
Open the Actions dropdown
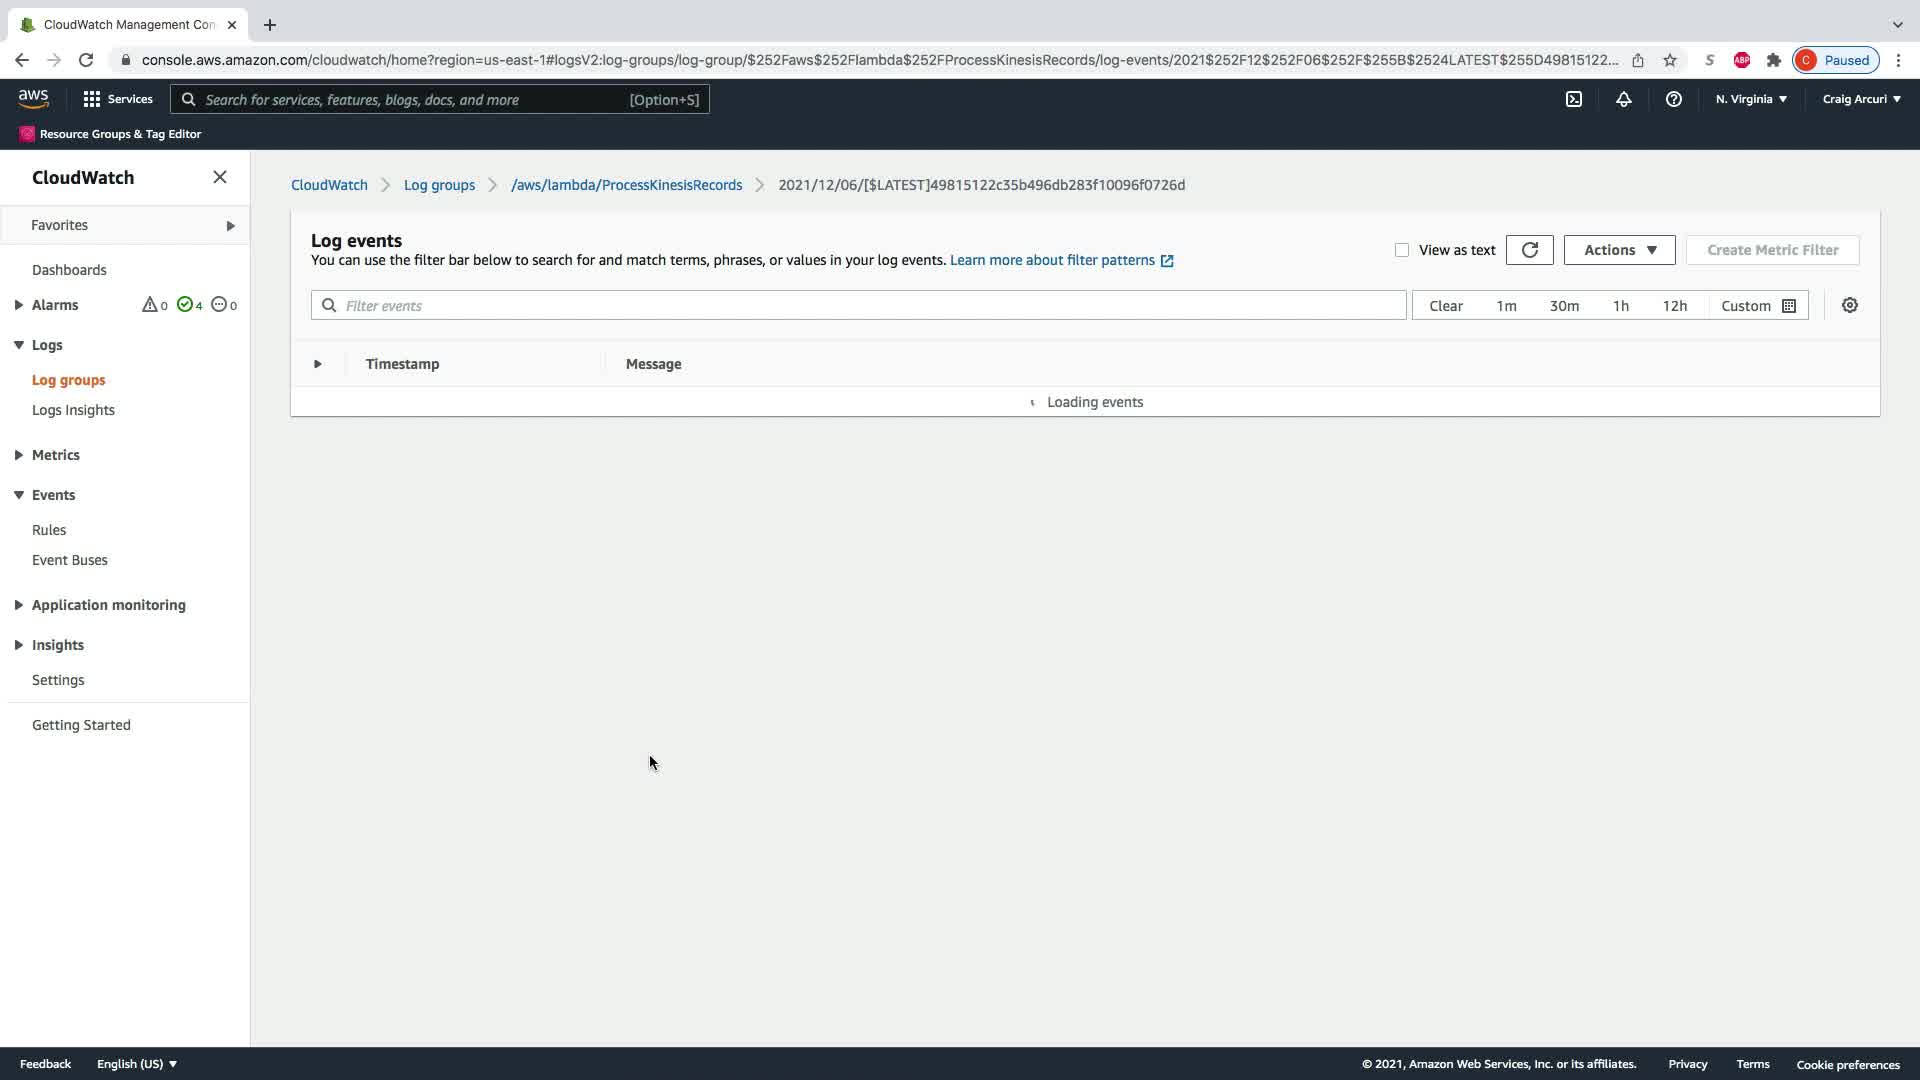point(1619,250)
